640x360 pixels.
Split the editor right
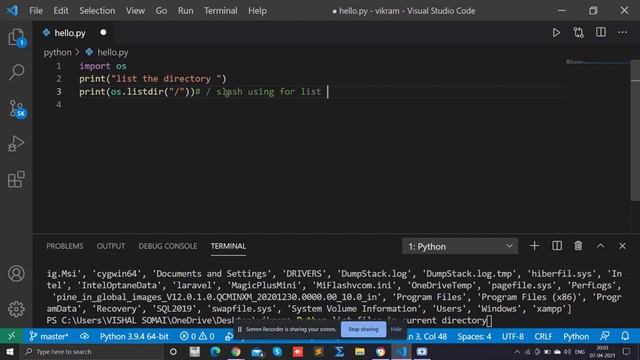[x=601, y=32]
